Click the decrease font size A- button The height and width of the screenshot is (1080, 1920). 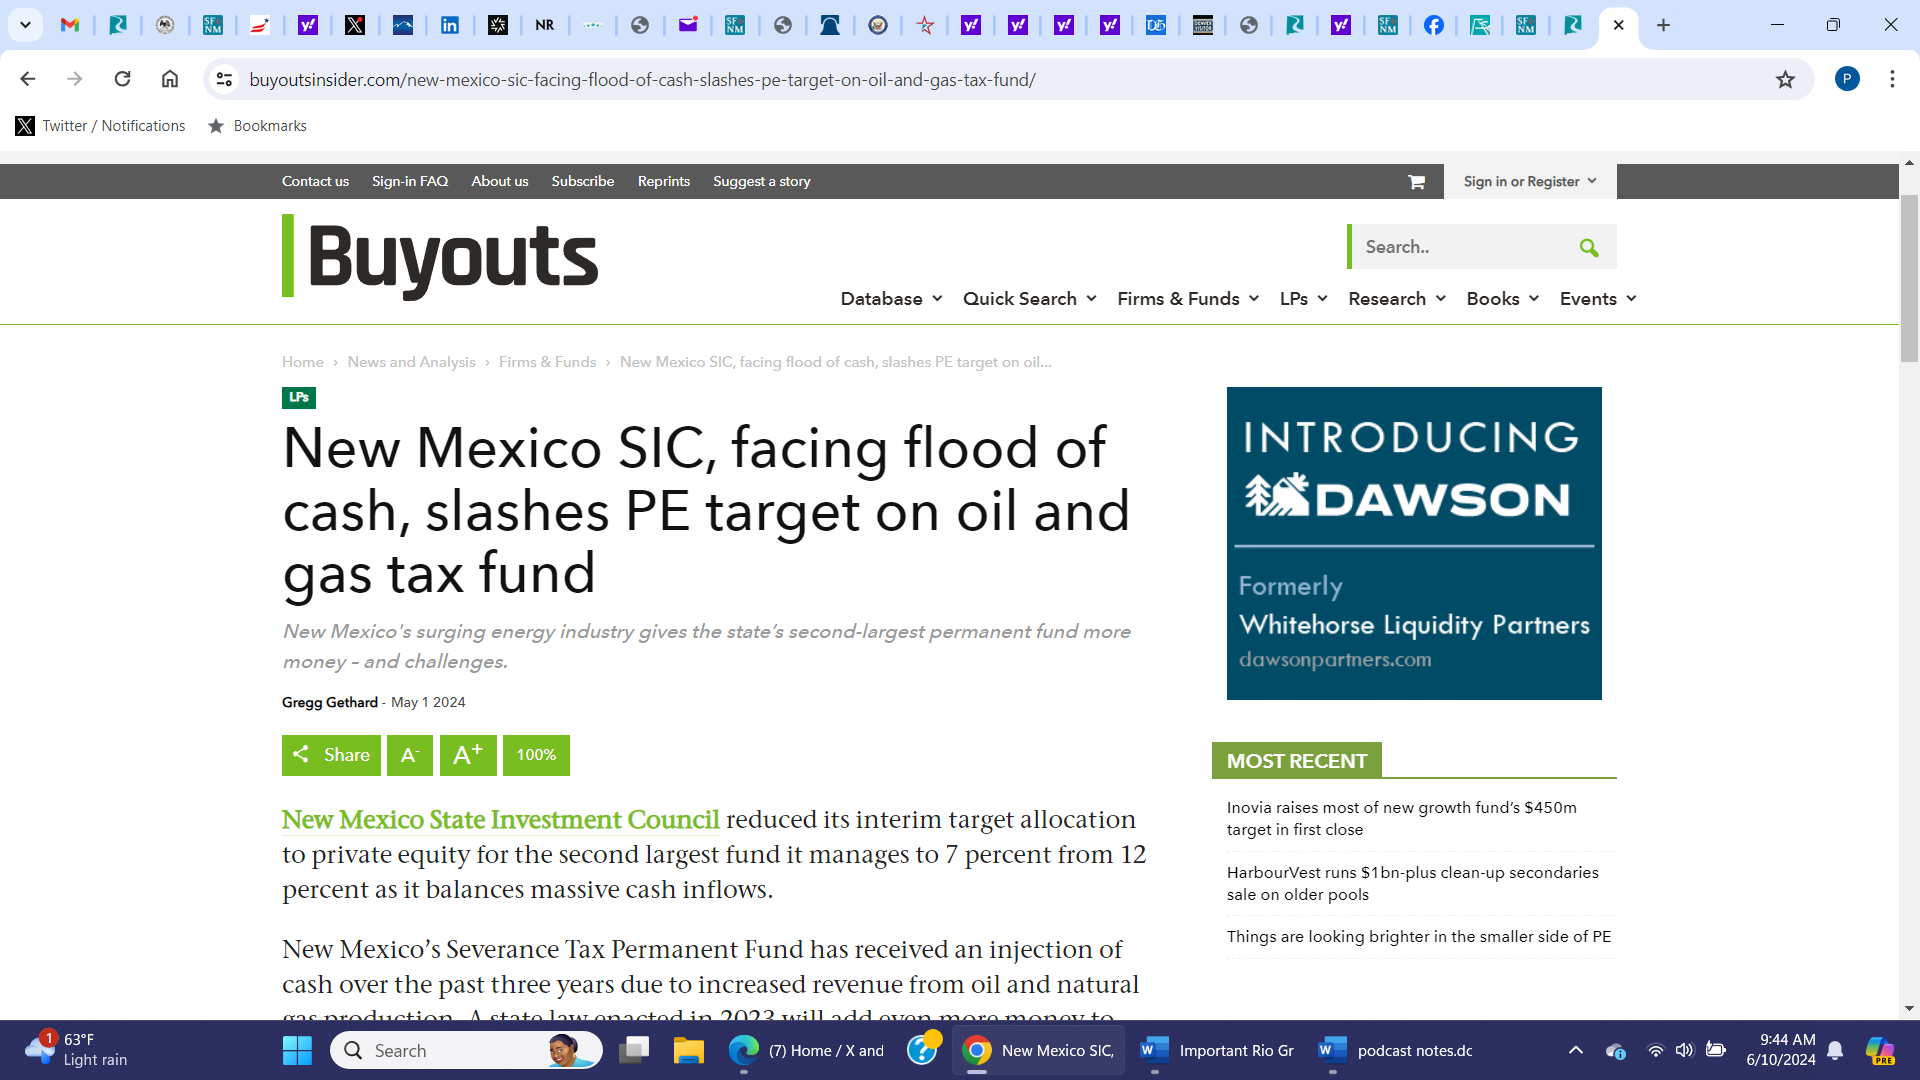[x=410, y=756]
